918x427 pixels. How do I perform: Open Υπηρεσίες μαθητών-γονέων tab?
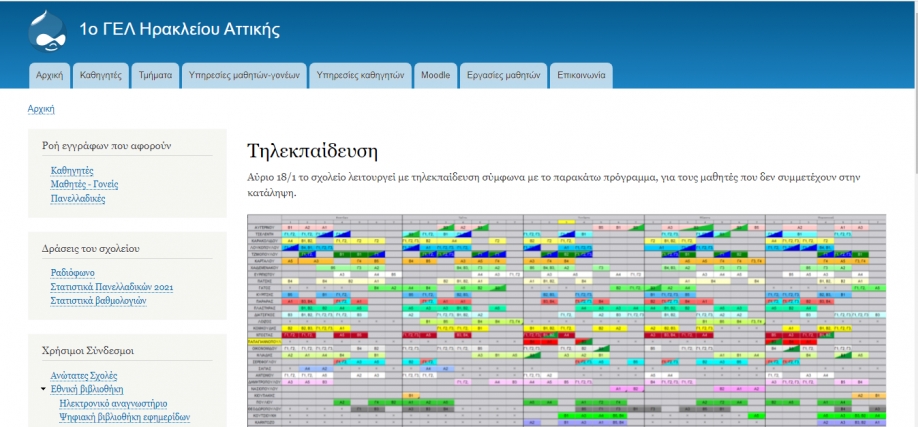tap(244, 75)
